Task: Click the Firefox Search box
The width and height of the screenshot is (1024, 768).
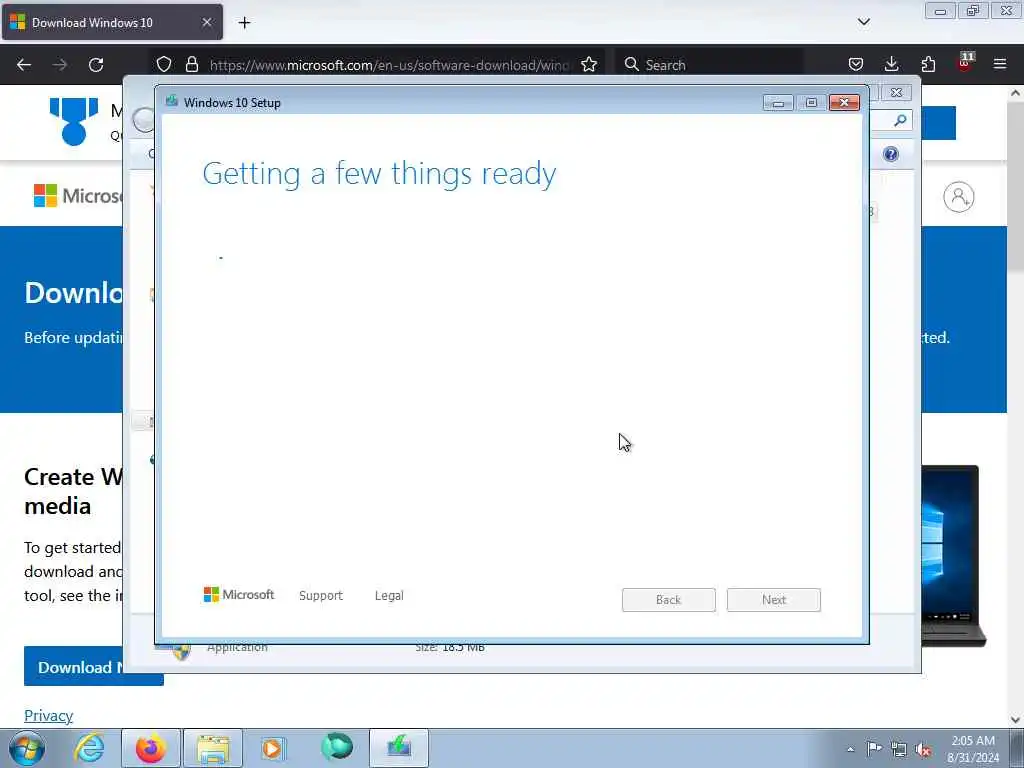Action: pos(711,65)
